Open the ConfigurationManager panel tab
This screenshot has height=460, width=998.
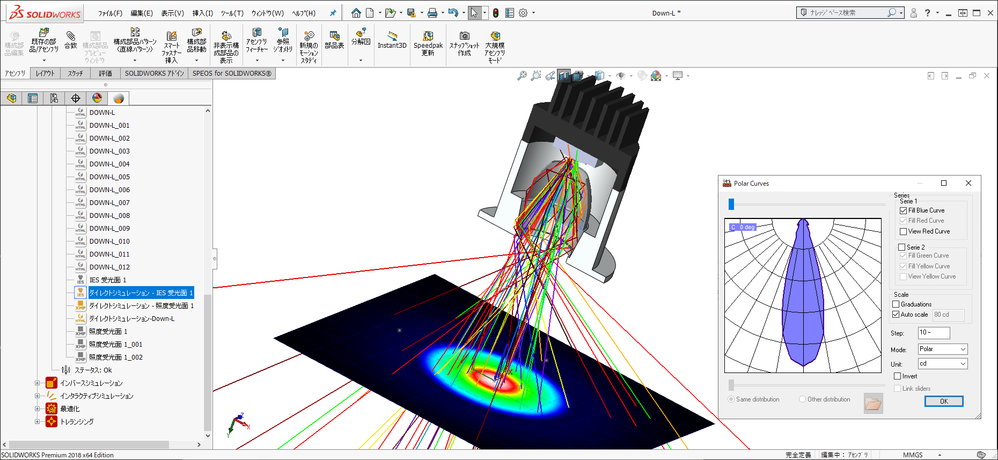pos(54,98)
